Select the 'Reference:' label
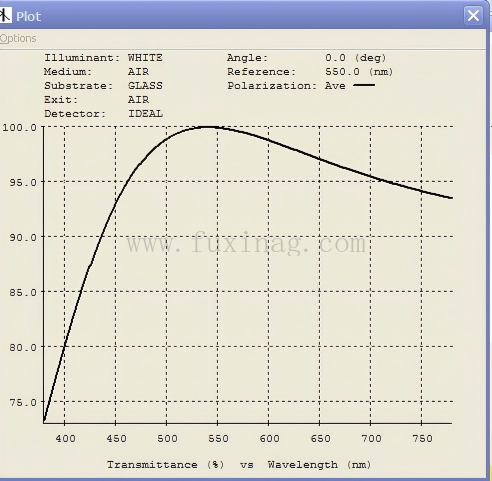492x481 pixels. pyautogui.click(x=261, y=72)
